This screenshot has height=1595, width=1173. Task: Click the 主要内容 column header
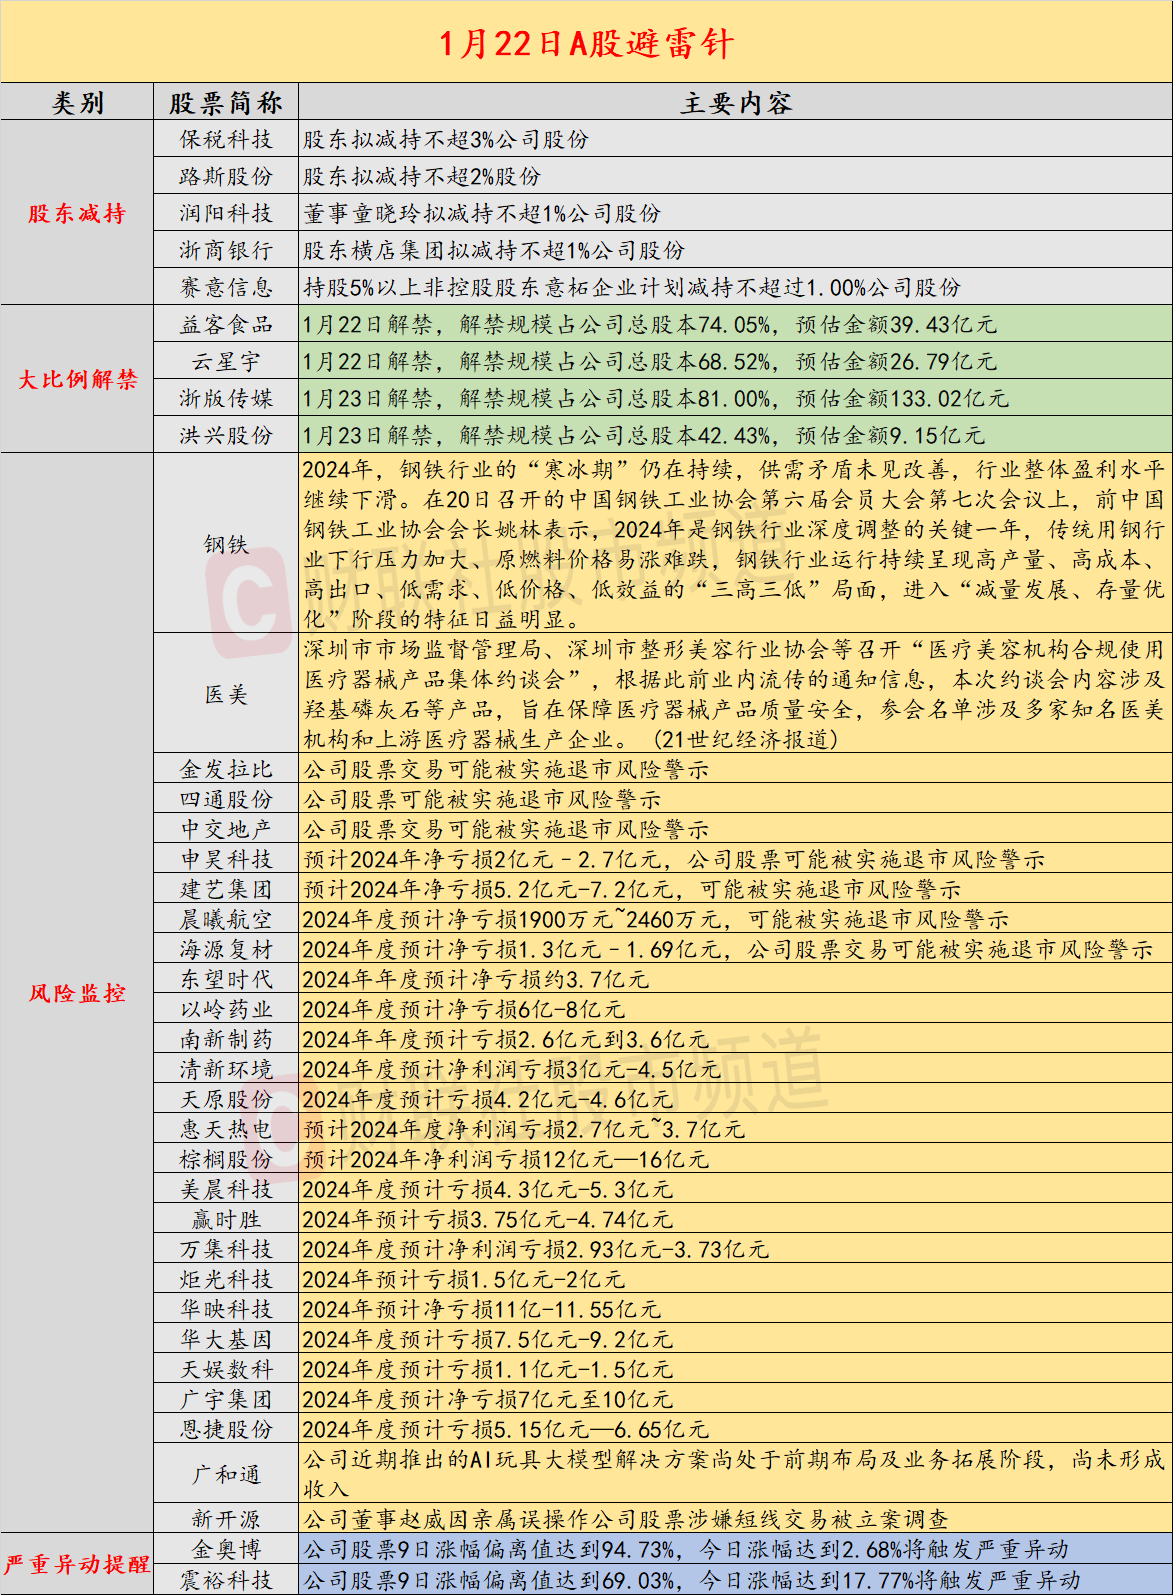pyautogui.click(x=735, y=103)
